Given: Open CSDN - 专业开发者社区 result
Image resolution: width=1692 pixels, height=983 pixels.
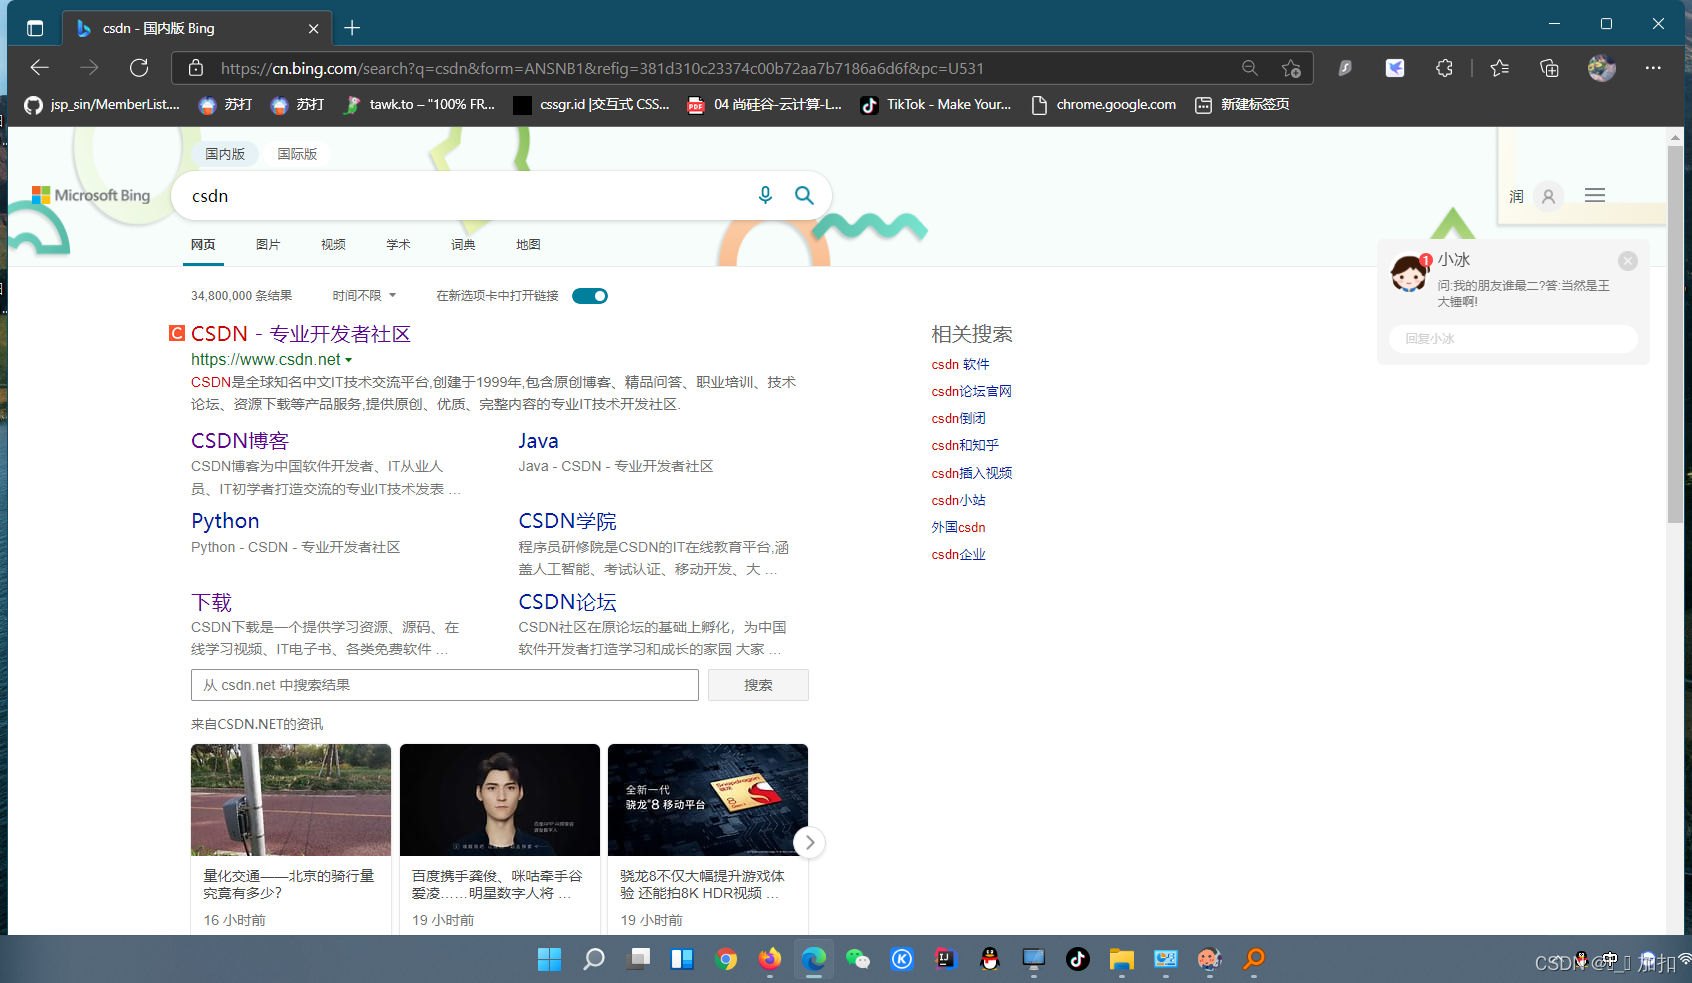Looking at the screenshot, I should point(301,334).
